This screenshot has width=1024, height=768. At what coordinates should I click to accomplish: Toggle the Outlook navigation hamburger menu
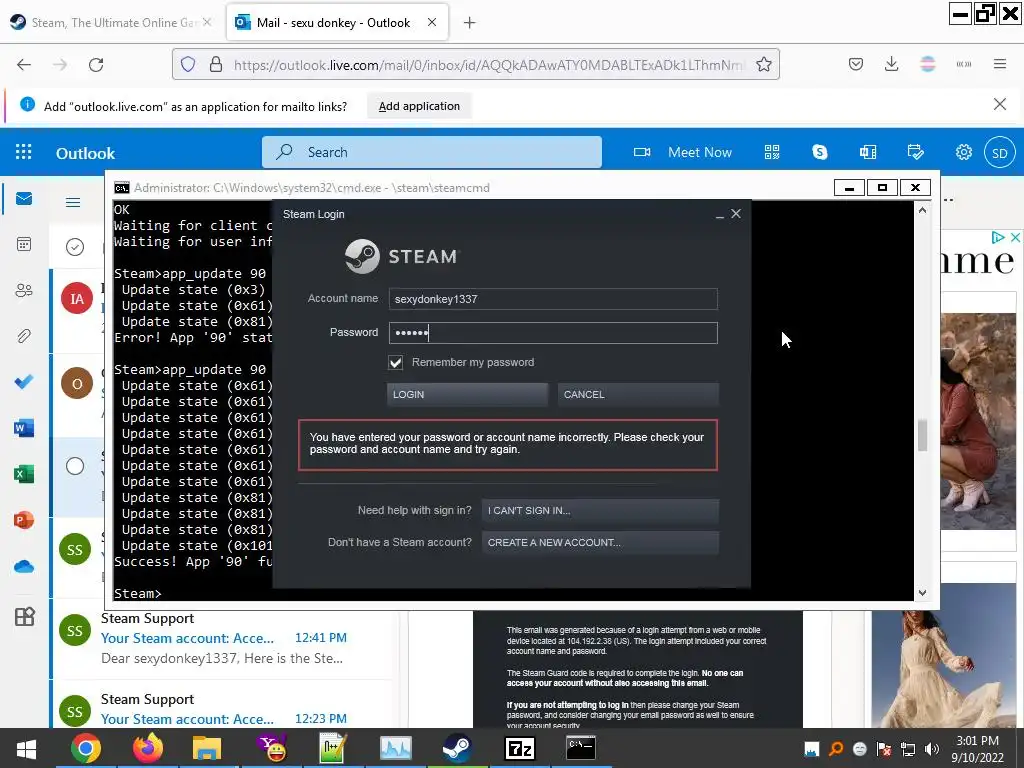tap(73, 202)
